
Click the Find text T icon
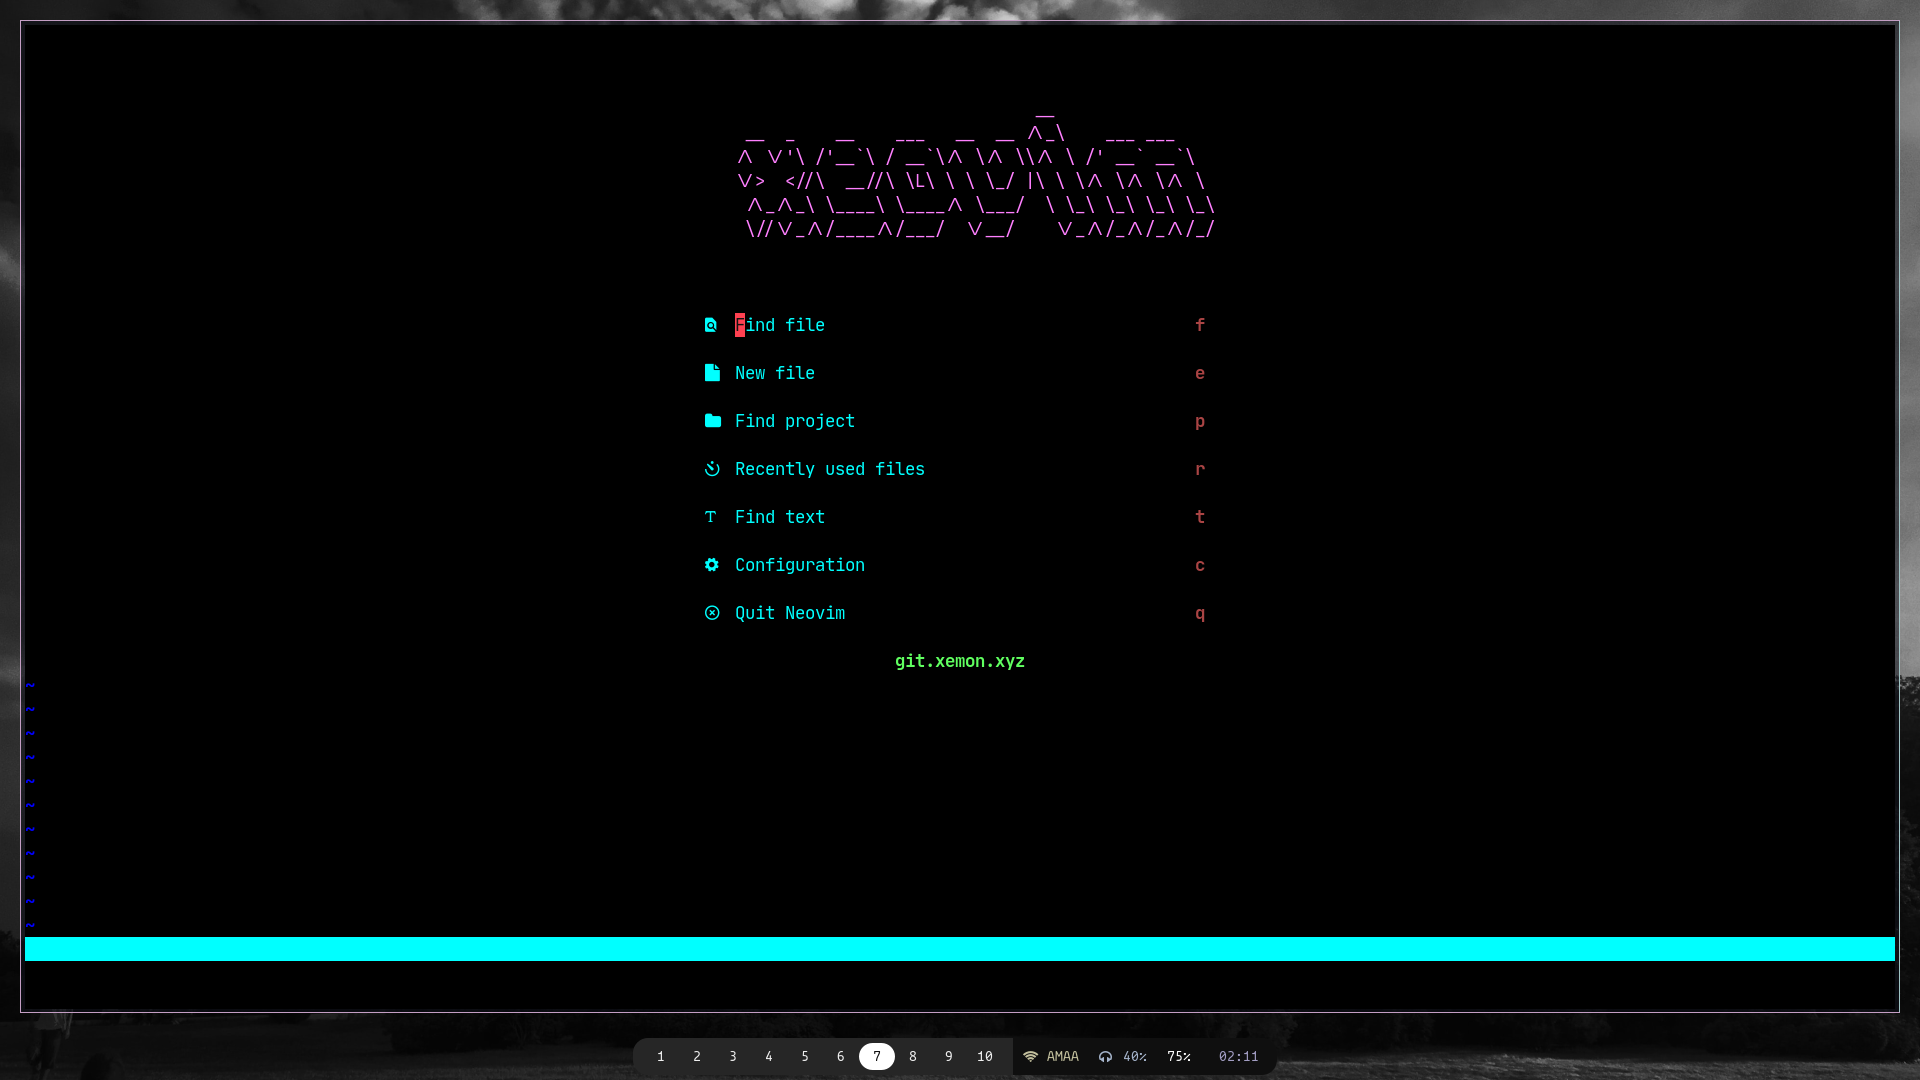[x=711, y=517]
